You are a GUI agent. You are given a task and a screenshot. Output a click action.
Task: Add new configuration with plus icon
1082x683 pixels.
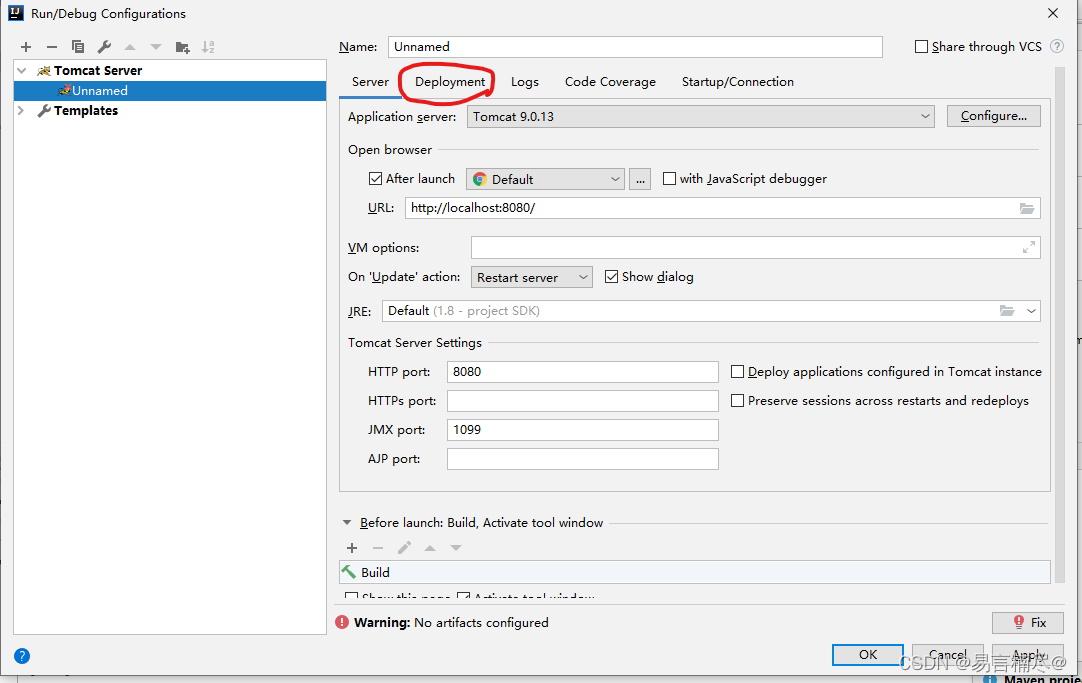coord(26,47)
